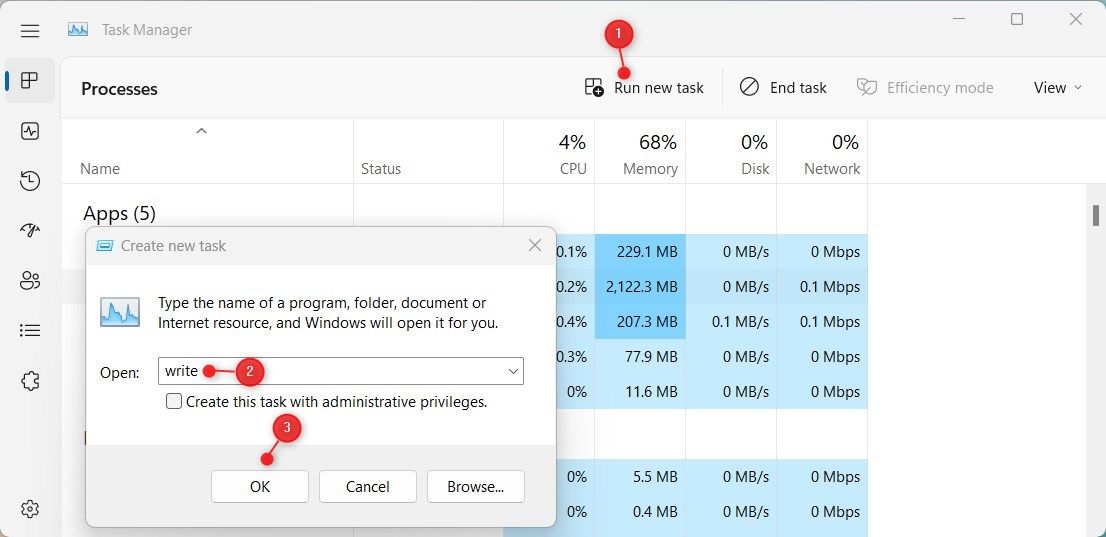Viewport: 1106px width, 537px height.
Task: Open the App history sidebar icon
Action: [30, 181]
